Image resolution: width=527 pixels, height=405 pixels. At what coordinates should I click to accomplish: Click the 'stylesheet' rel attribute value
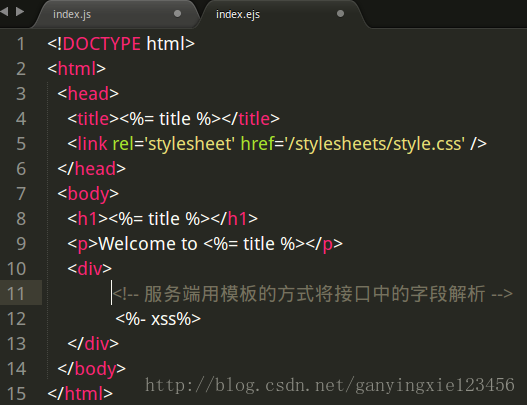click(189, 144)
